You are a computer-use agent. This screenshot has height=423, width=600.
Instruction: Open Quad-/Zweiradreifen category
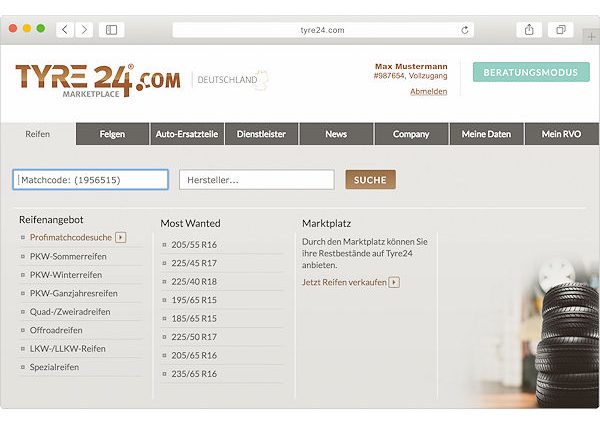70,312
